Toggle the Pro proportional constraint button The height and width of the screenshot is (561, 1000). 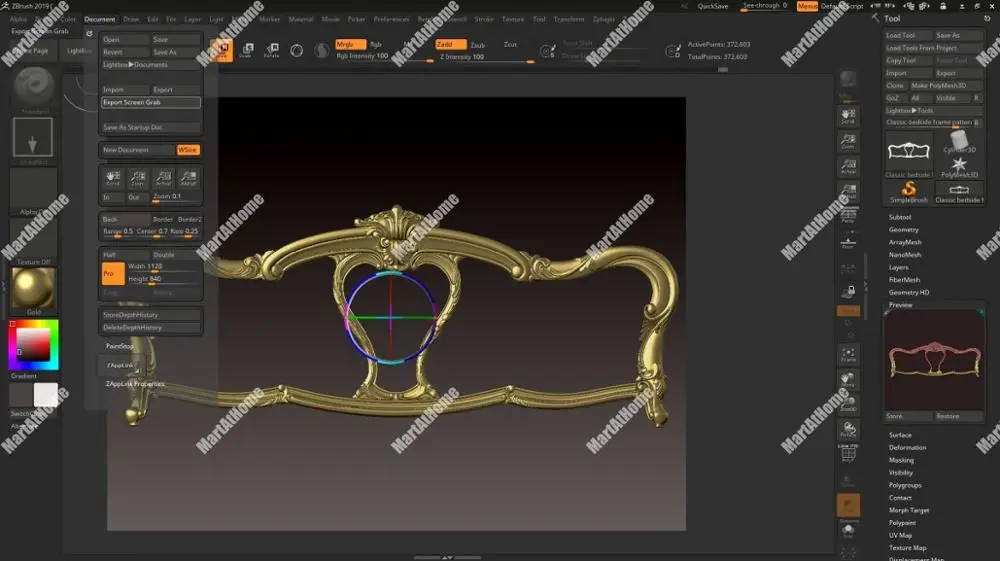coord(112,273)
